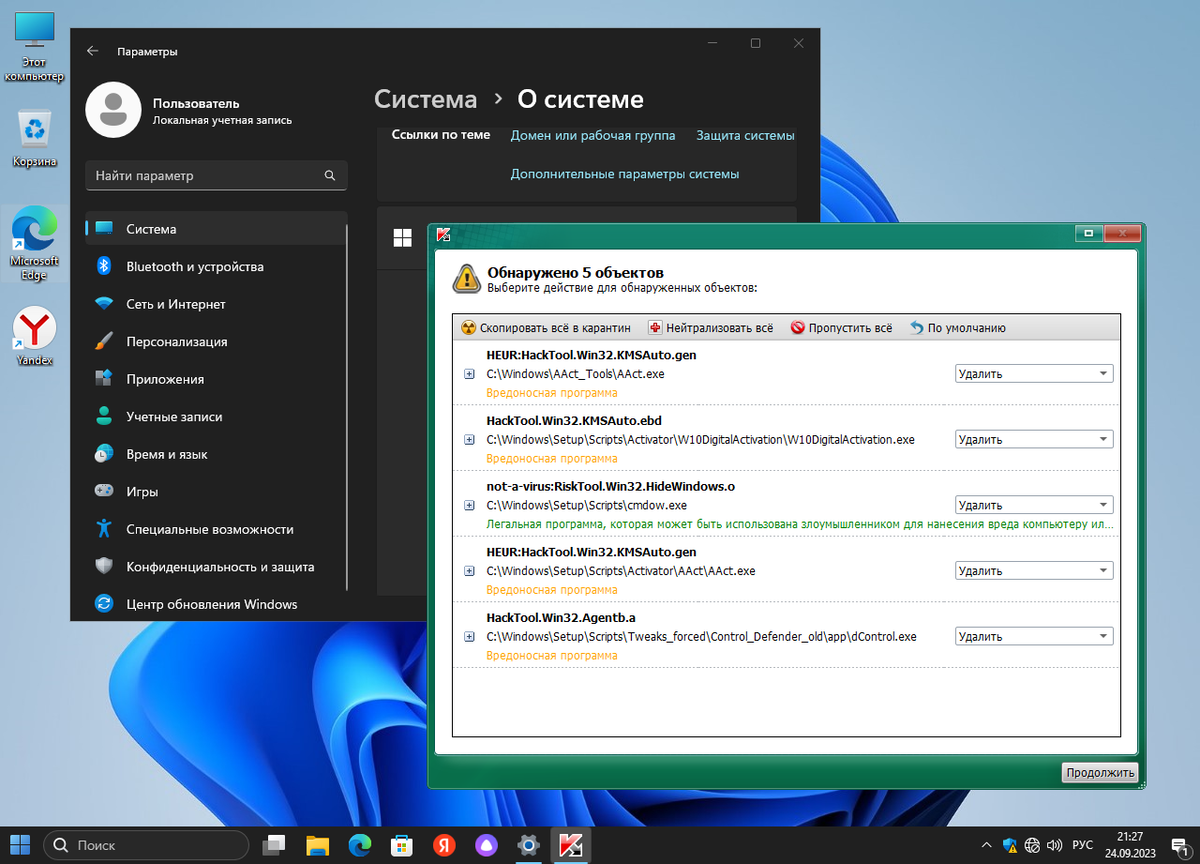Open 'Время и язык' settings section
This screenshot has height=864, width=1200.
(x=216, y=454)
